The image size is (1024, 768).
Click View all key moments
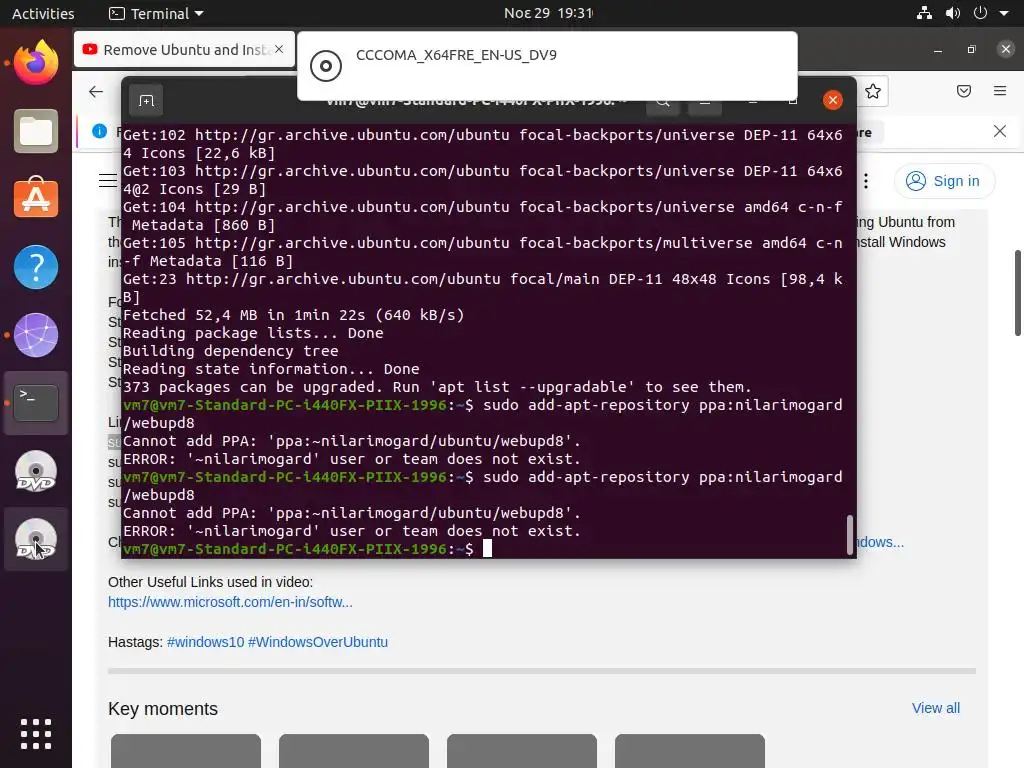(936, 708)
